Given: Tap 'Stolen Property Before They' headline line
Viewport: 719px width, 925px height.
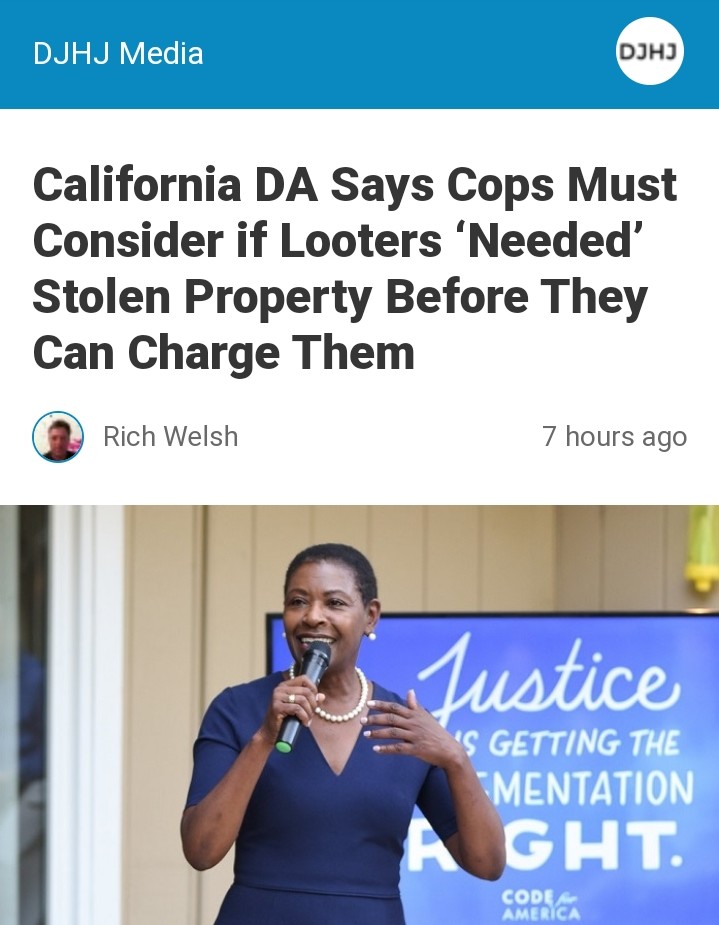Looking at the screenshot, I should (x=340, y=297).
